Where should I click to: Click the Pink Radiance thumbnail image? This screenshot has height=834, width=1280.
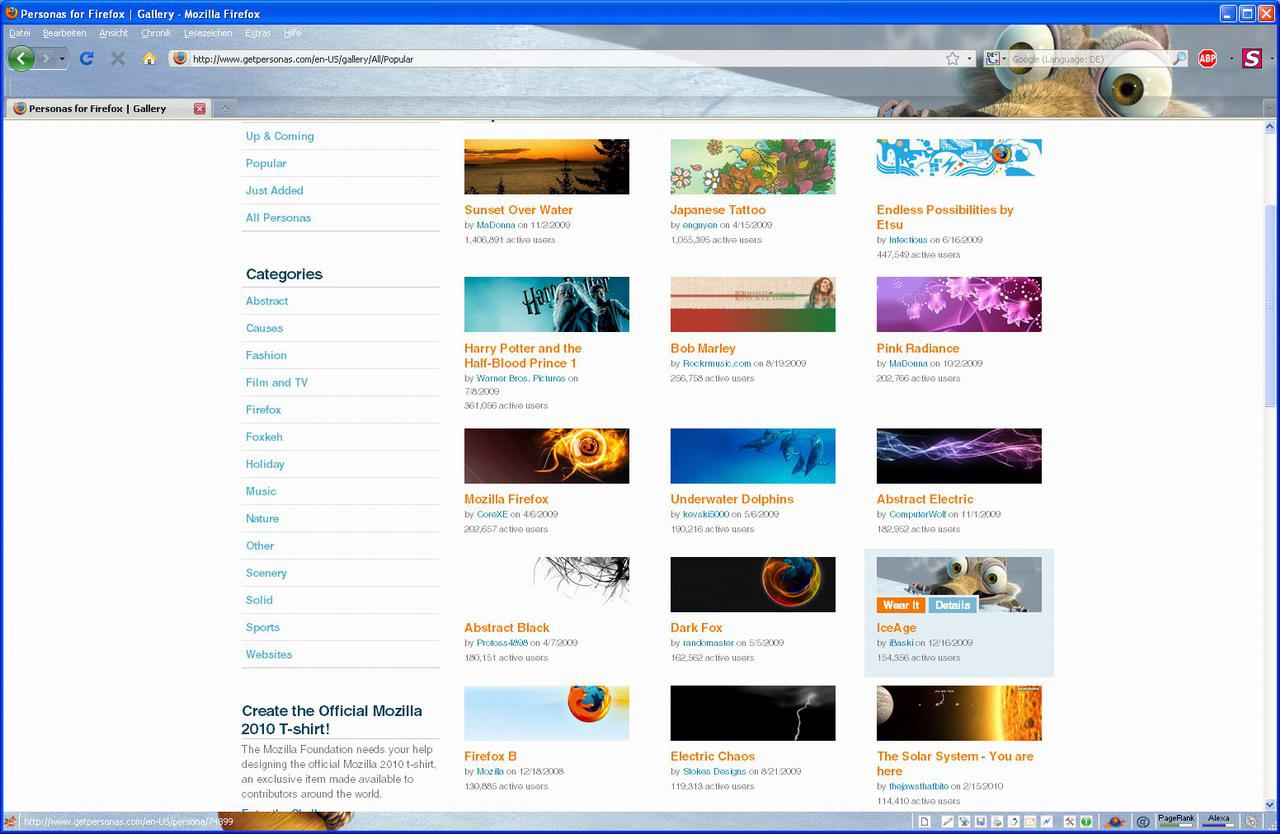click(959, 304)
